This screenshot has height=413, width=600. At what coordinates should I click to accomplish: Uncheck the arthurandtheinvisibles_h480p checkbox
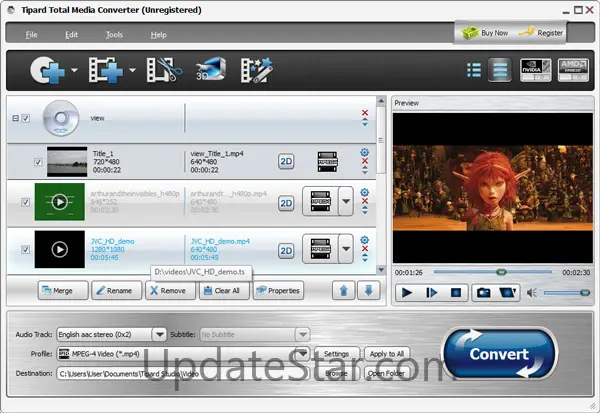25,202
